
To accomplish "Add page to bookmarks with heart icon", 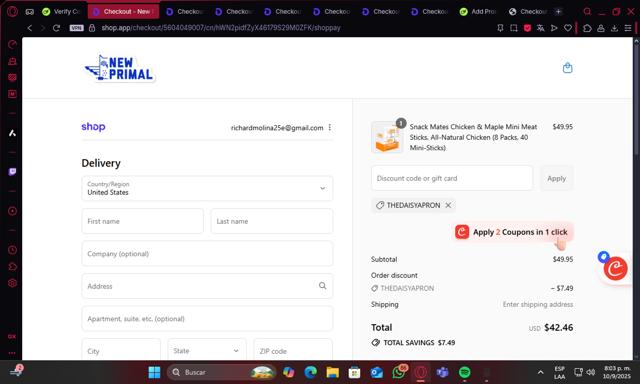I will 568,28.
